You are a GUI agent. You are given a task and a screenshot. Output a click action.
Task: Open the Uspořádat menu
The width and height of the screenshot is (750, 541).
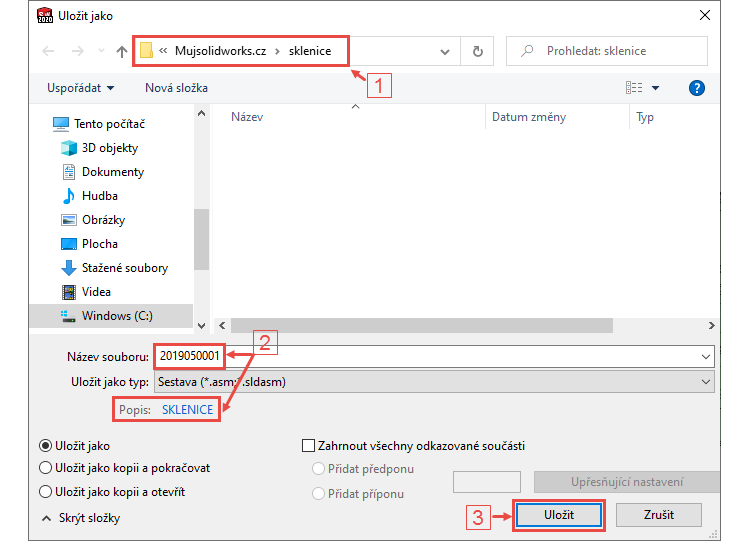click(80, 88)
